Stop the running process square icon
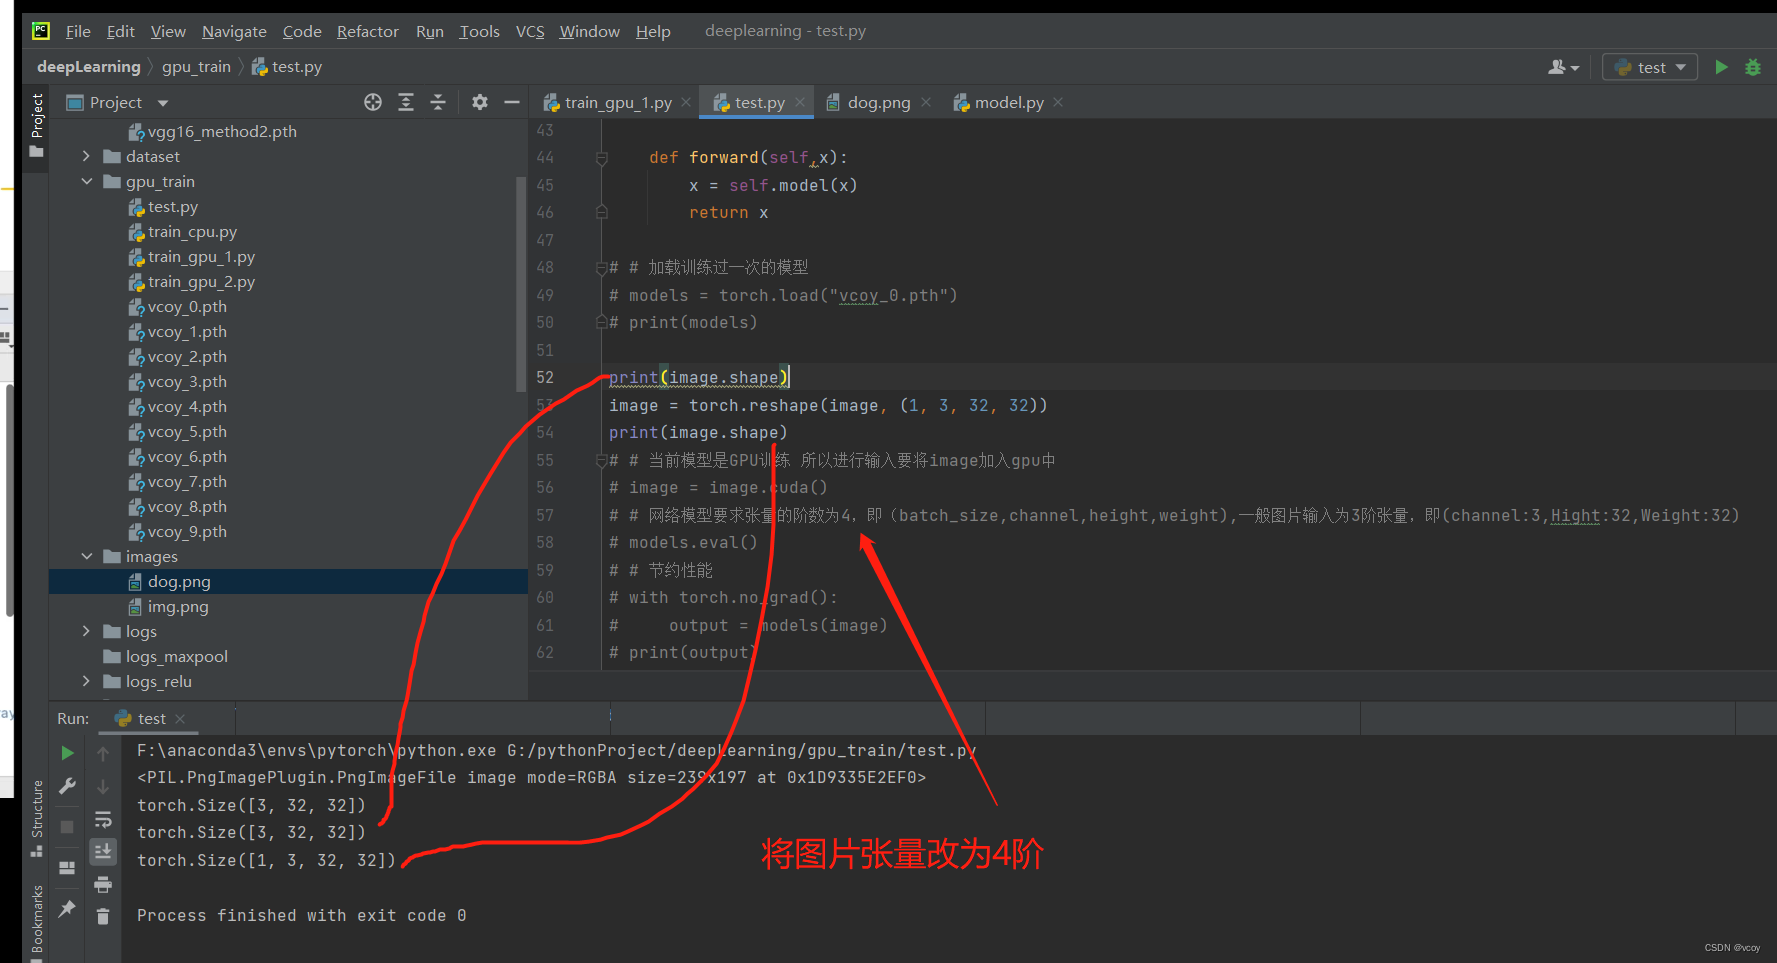 coord(67,827)
